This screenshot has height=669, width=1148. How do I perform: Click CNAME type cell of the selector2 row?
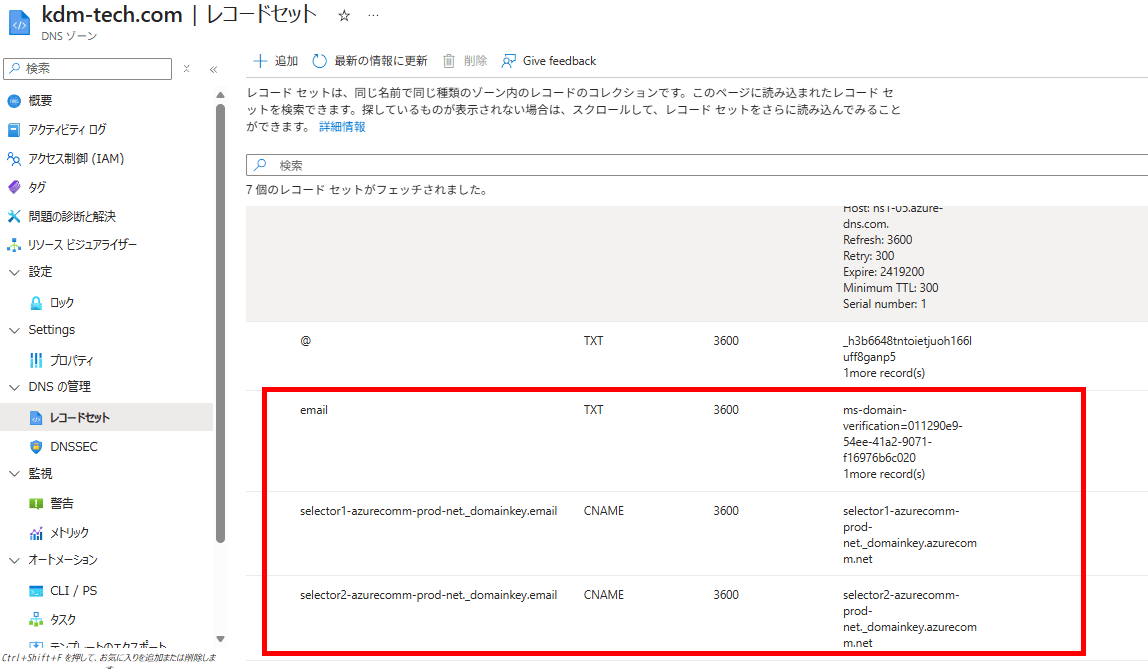[603, 595]
